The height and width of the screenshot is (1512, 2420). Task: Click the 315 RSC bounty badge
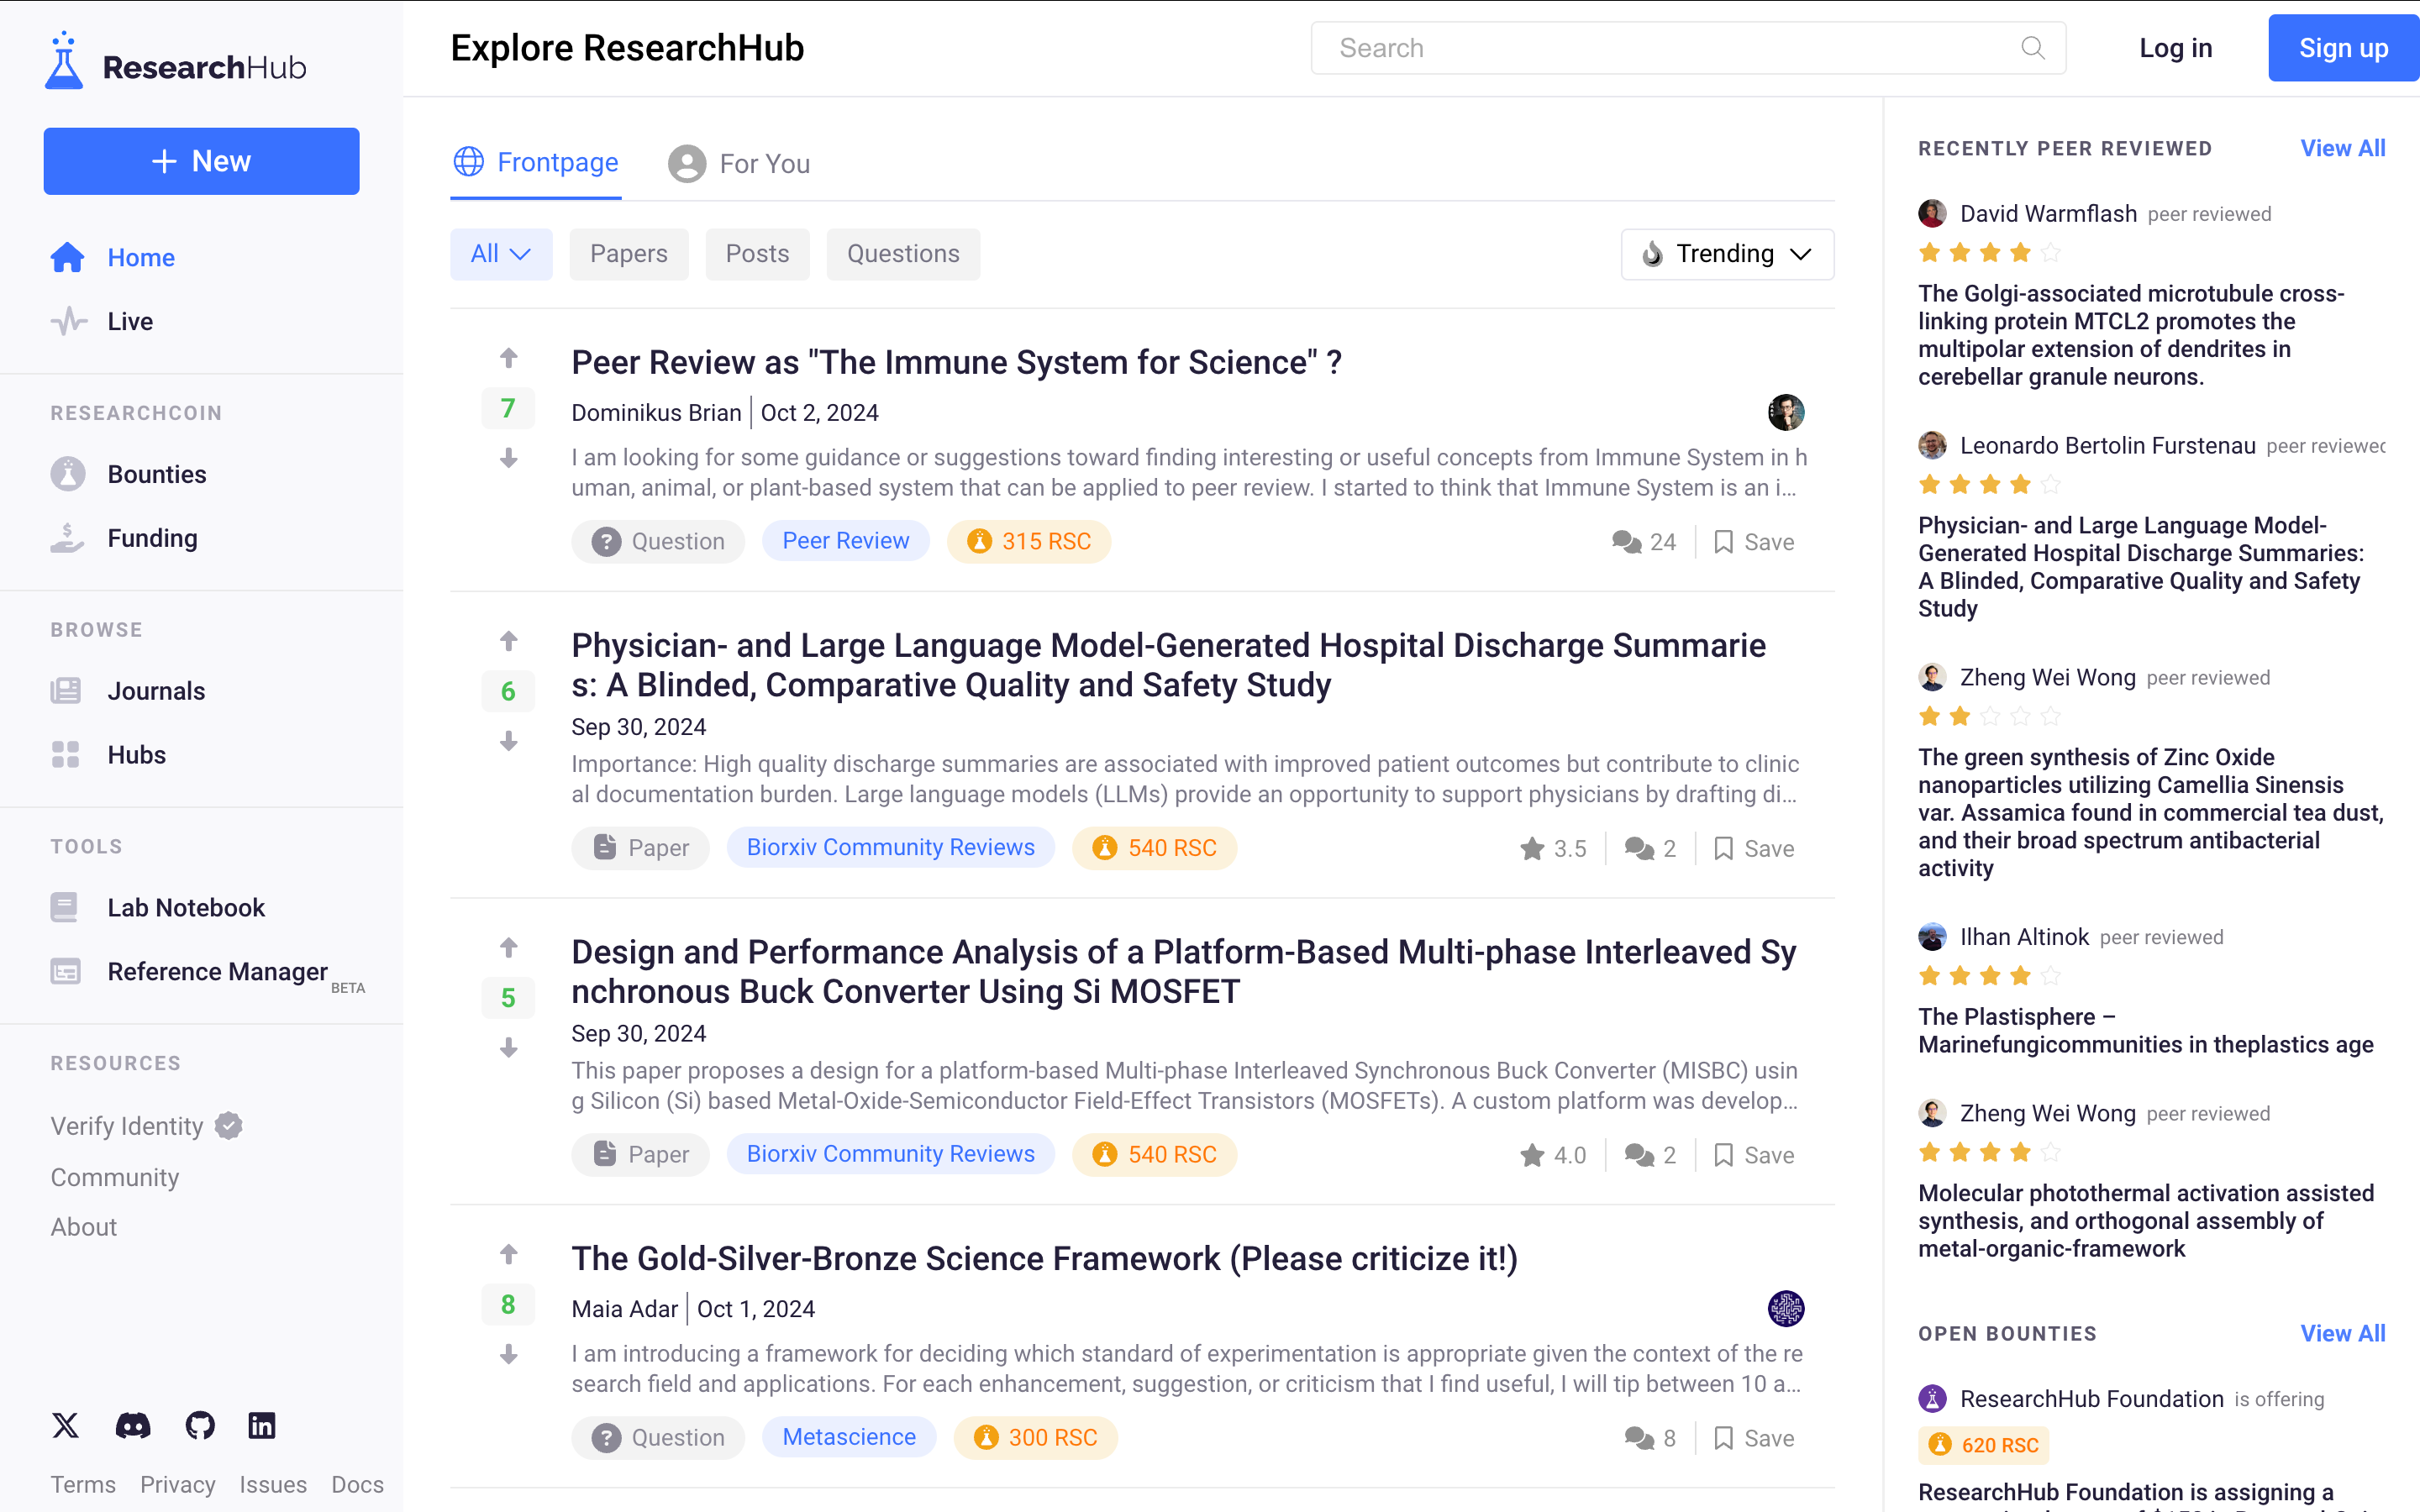(1028, 542)
